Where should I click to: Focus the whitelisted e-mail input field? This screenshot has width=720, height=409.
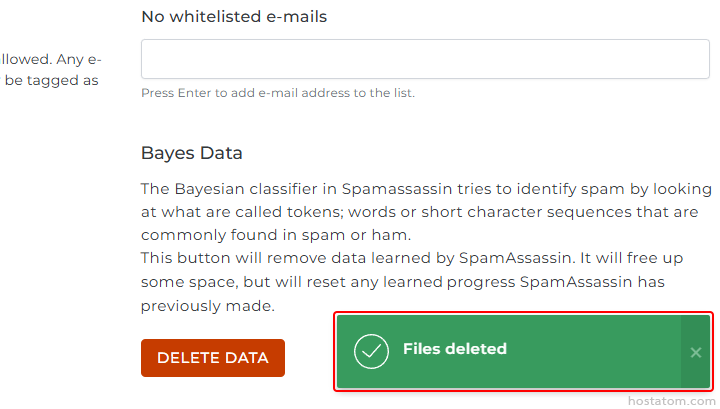[x=425, y=59]
